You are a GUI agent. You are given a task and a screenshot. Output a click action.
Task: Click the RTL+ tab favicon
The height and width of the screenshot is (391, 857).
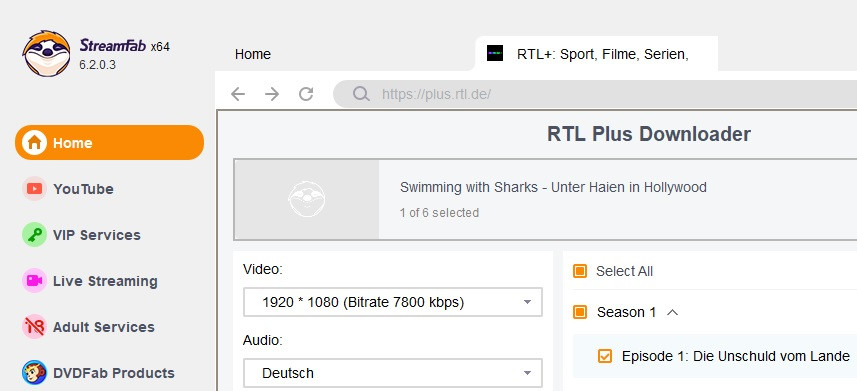[x=494, y=54]
